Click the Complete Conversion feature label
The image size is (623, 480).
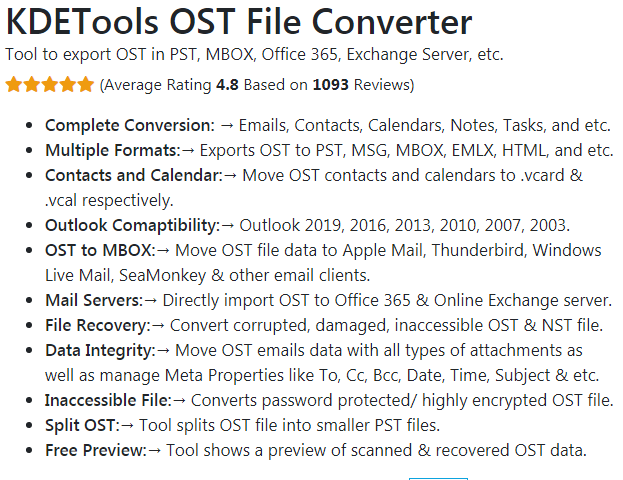130,126
